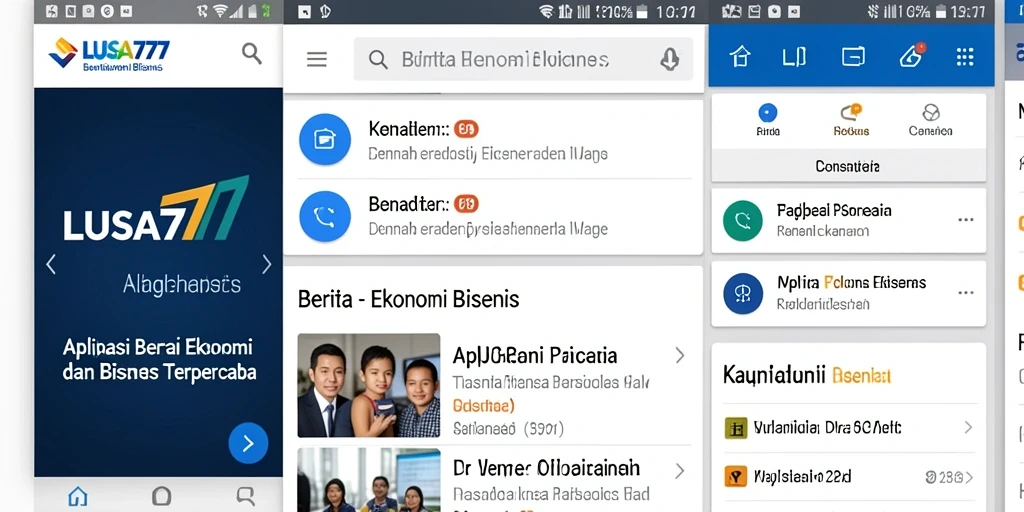Image resolution: width=1024 pixels, height=512 pixels.
Task: Go to previous banner slide arrow
Action: (x=51, y=264)
